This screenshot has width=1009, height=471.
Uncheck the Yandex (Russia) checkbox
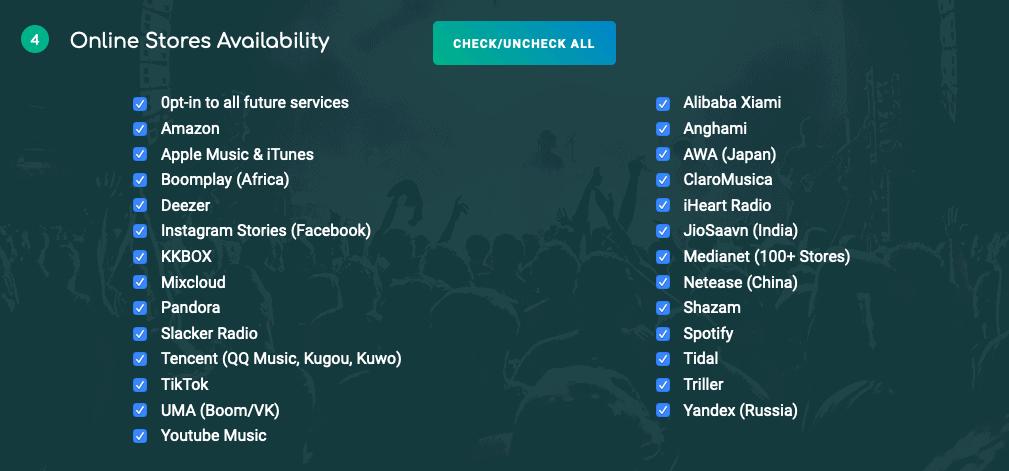coord(663,411)
